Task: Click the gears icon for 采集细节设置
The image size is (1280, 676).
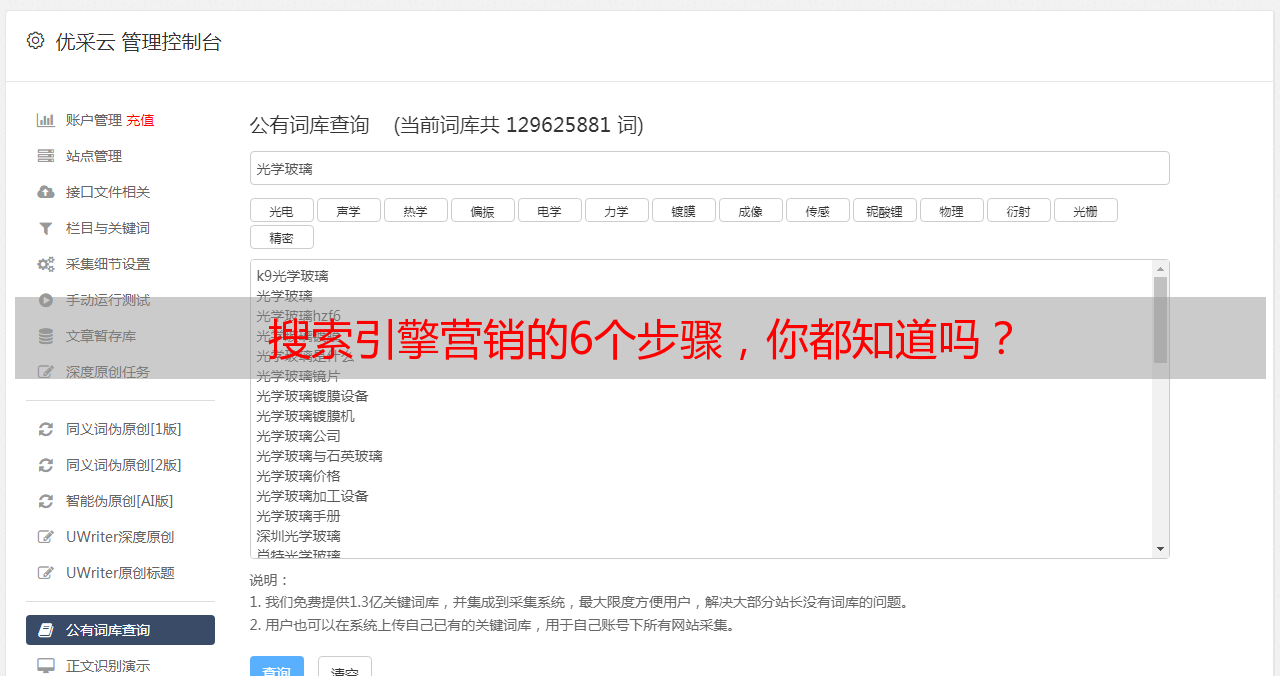Action: coord(46,264)
